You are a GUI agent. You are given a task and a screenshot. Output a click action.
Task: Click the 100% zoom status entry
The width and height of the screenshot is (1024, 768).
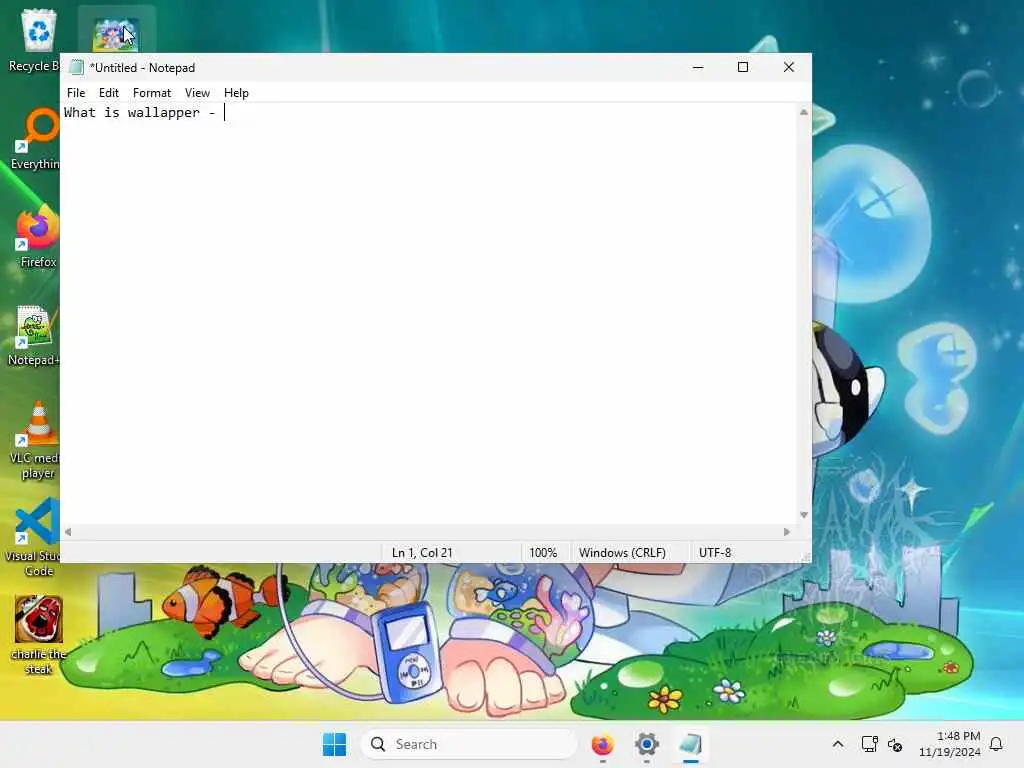tap(543, 552)
